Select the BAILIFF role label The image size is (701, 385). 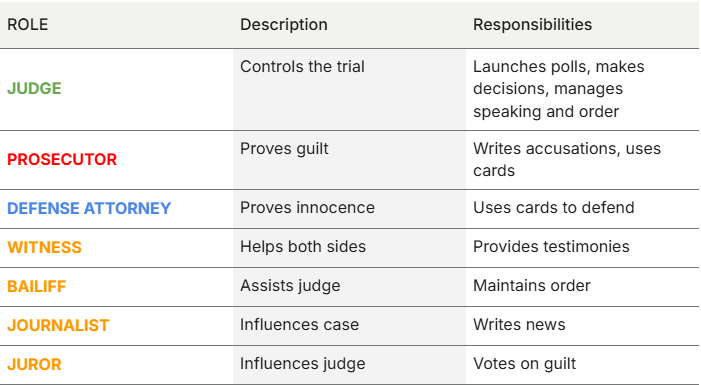point(37,287)
